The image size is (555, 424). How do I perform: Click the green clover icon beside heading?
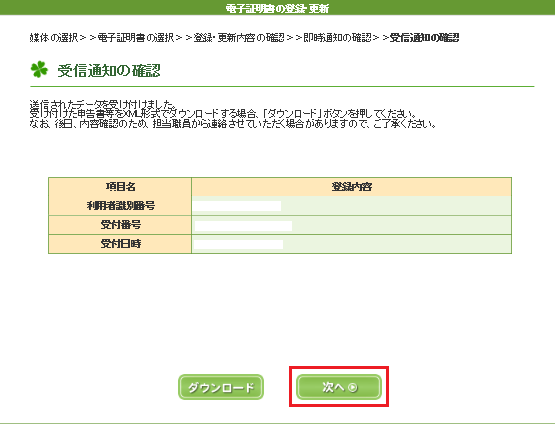[39, 69]
